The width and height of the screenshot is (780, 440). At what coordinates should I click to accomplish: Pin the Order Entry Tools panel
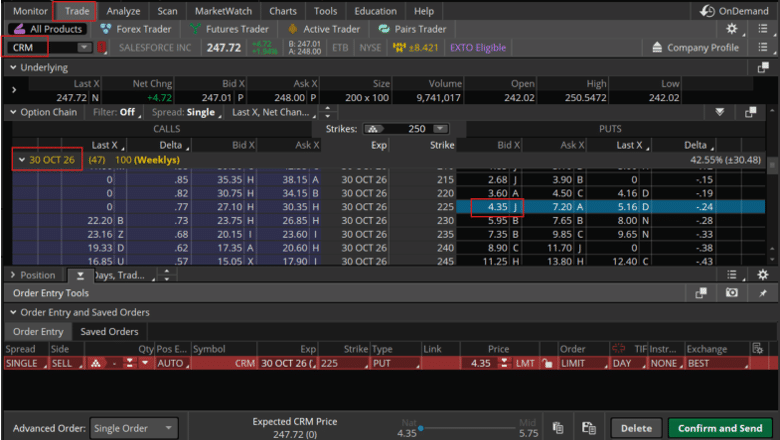(763, 293)
